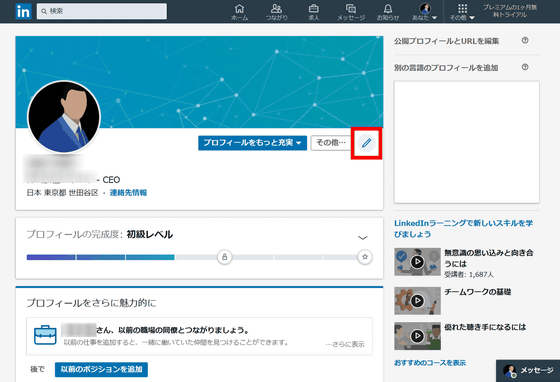The width and height of the screenshot is (560, 382).
Task: Open LinkedInラーニングで新しいスキルを学びましょう link
Action: click(464, 228)
